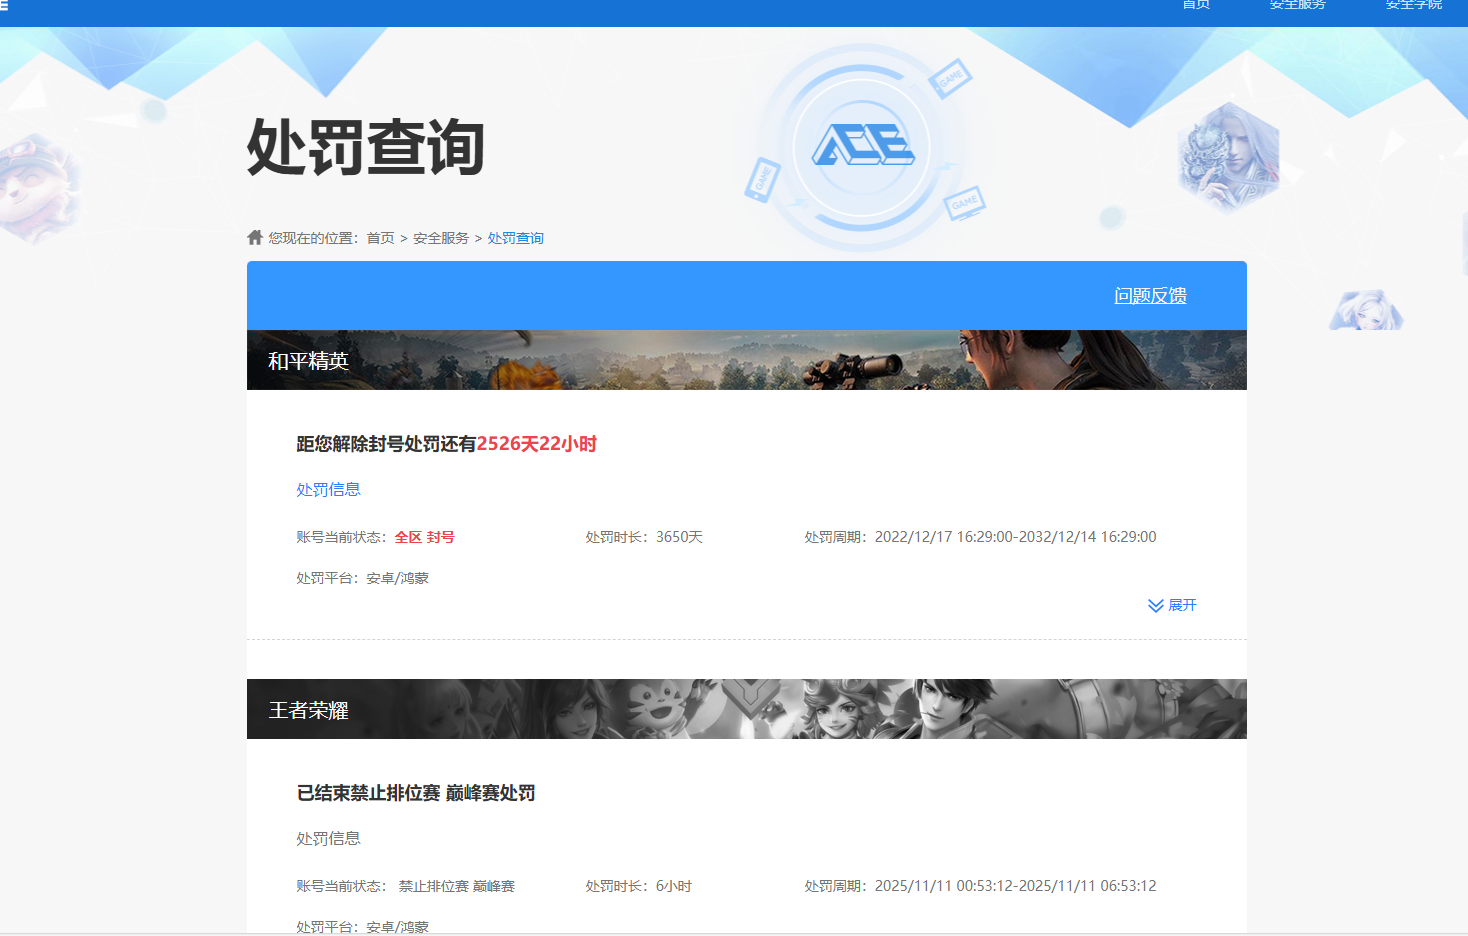Click the GAME card icon below-right of ACE logo
The height and width of the screenshot is (936, 1468).
pos(965,203)
